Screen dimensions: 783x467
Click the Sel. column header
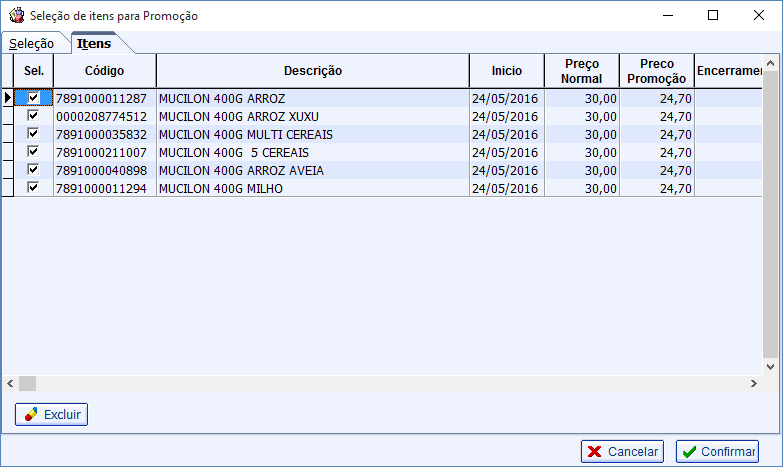(x=34, y=71)
